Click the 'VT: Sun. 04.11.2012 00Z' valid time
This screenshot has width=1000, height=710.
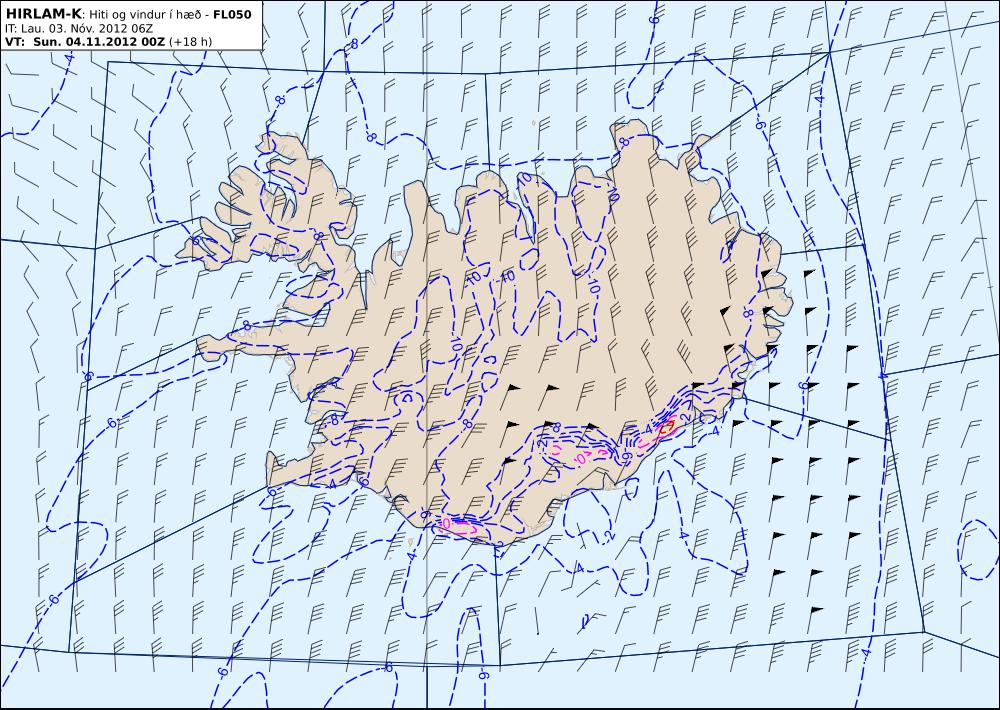(85, 42)
